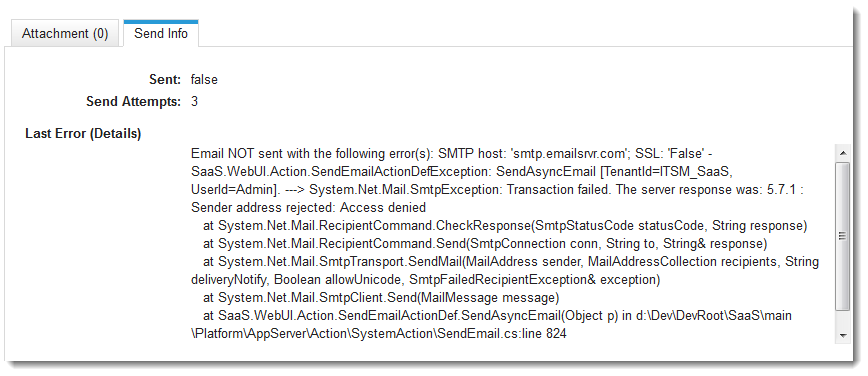Click the RecipientCommand.CheckResponse stack trace line
868x376 pixels.
coord(505,226)
